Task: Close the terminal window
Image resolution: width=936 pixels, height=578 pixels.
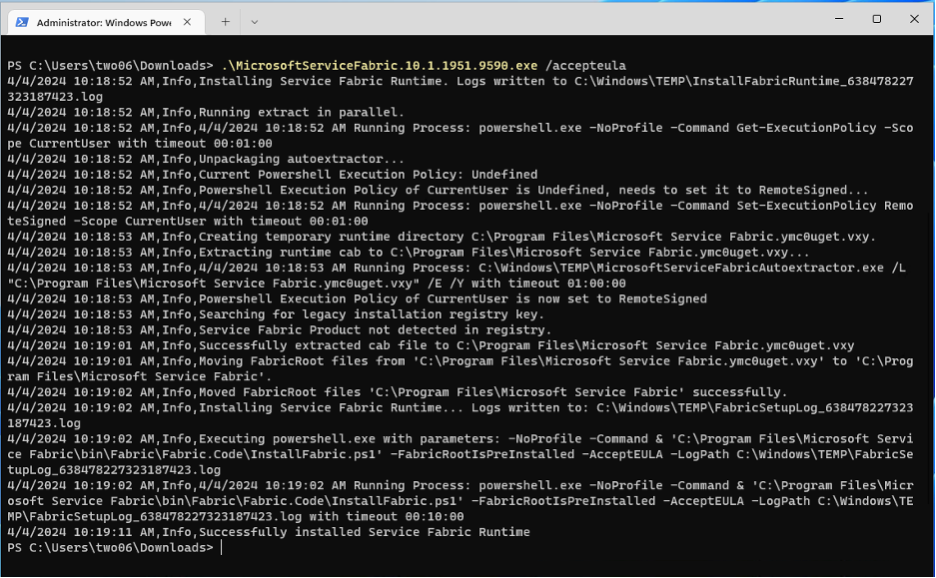Action: (914, 19)
